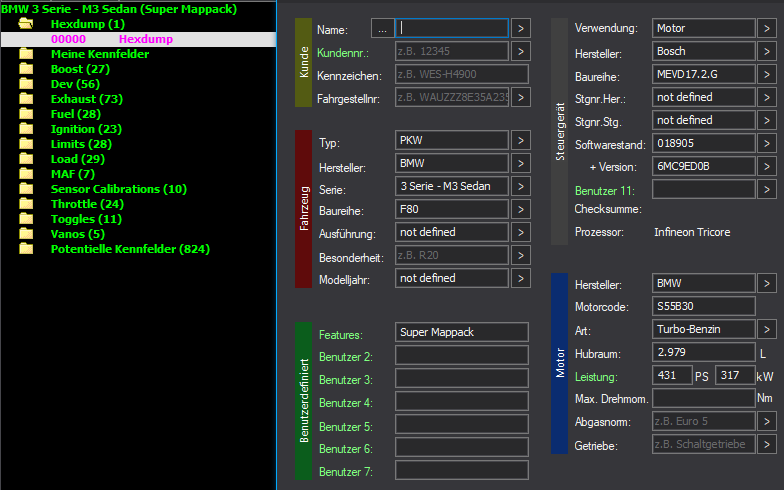Click the Leistung kW field showing 317

(735, 375)
